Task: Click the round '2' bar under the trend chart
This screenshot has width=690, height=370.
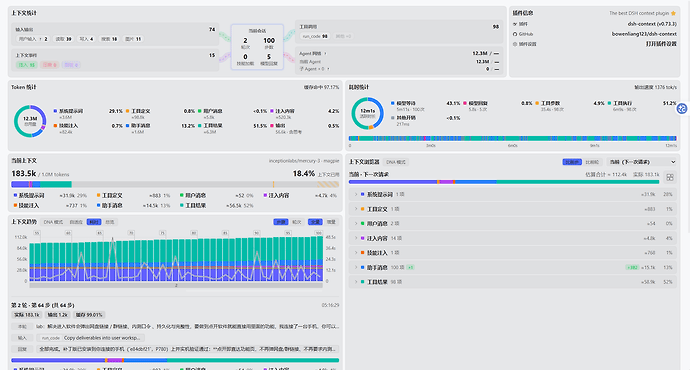Action: pos(176,286)
